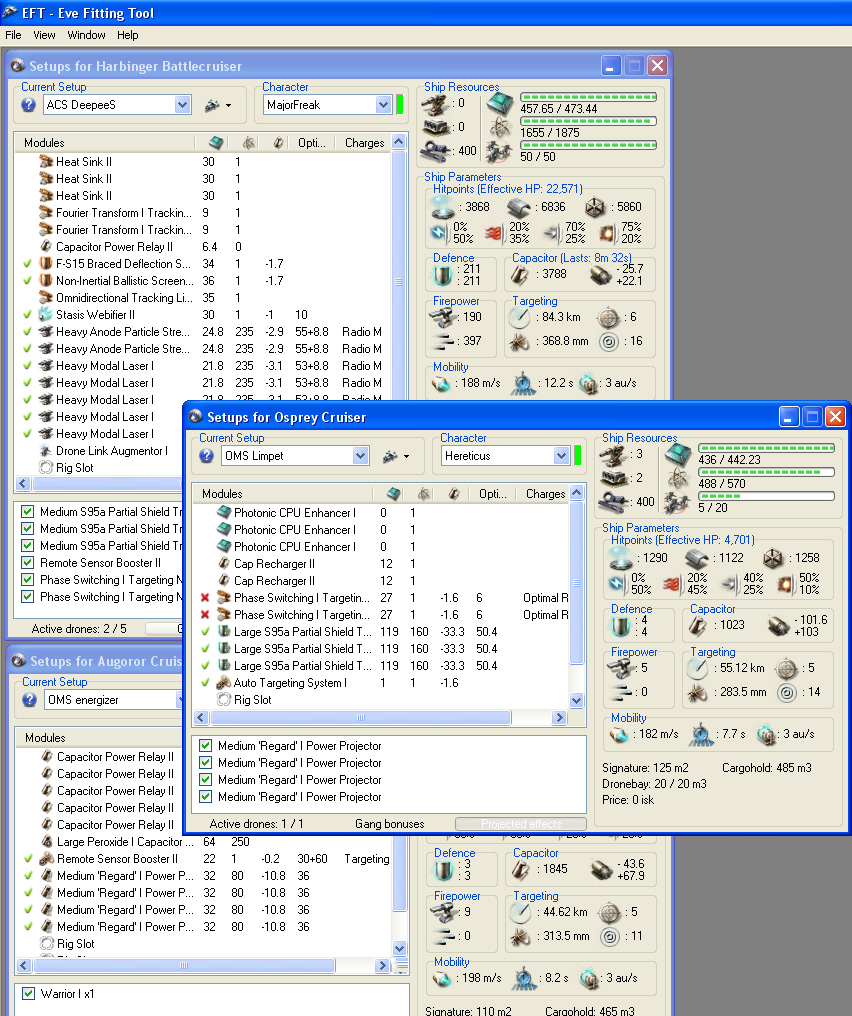This screenshot has height=1016, width=852.
Task: Open the Window menu
Action: (x=86, y=35)
